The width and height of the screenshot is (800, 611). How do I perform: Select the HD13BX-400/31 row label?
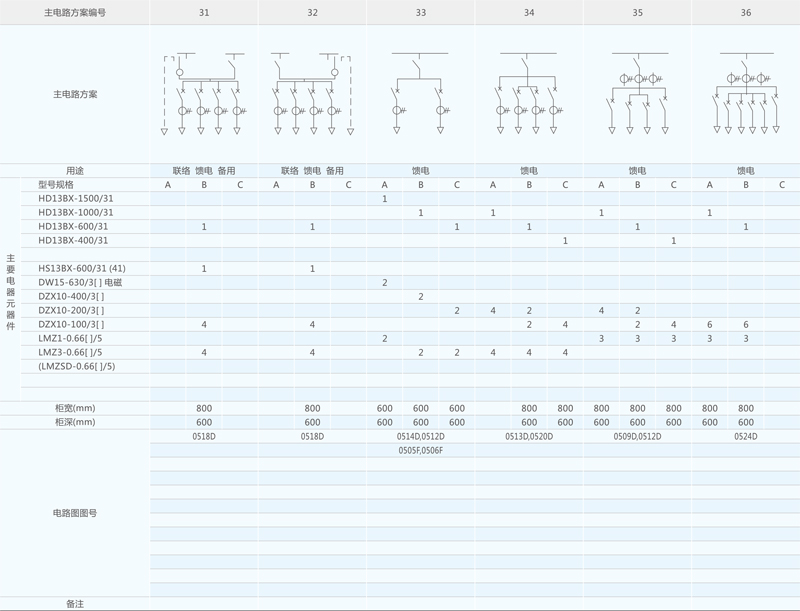73,241
